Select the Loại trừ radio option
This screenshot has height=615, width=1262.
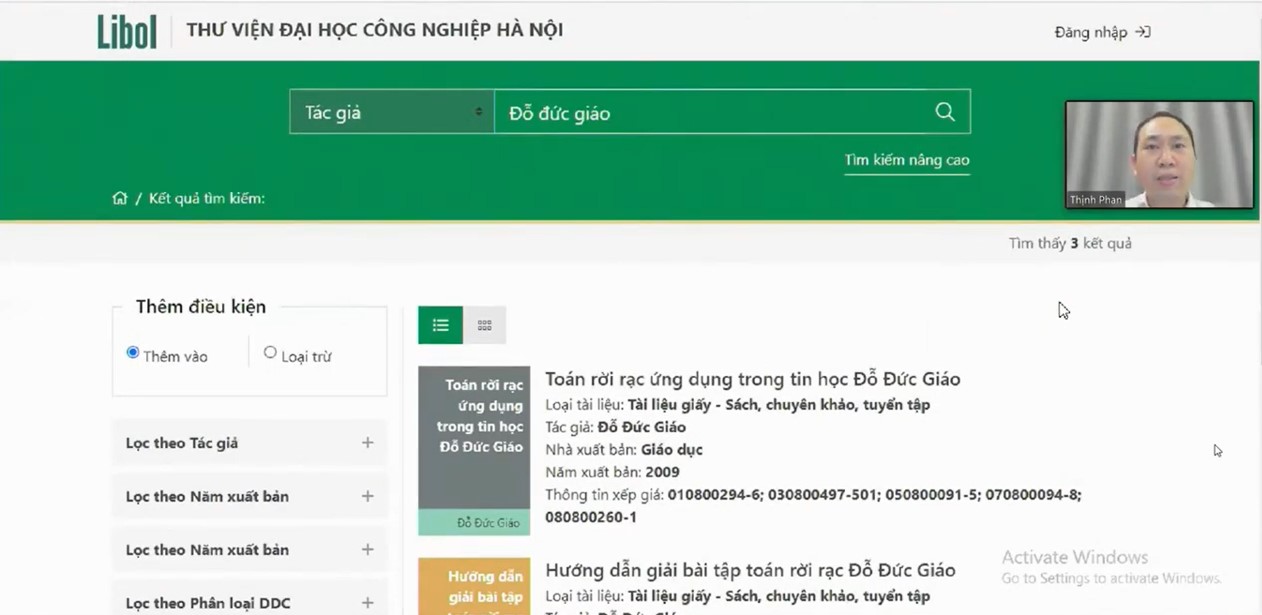(270, 353)
